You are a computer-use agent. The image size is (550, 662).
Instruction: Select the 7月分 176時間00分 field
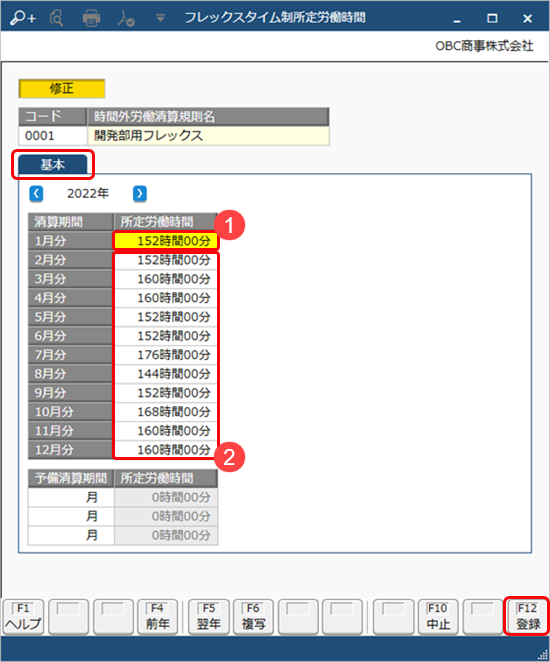pyautogui.click(x=165, y=355)
